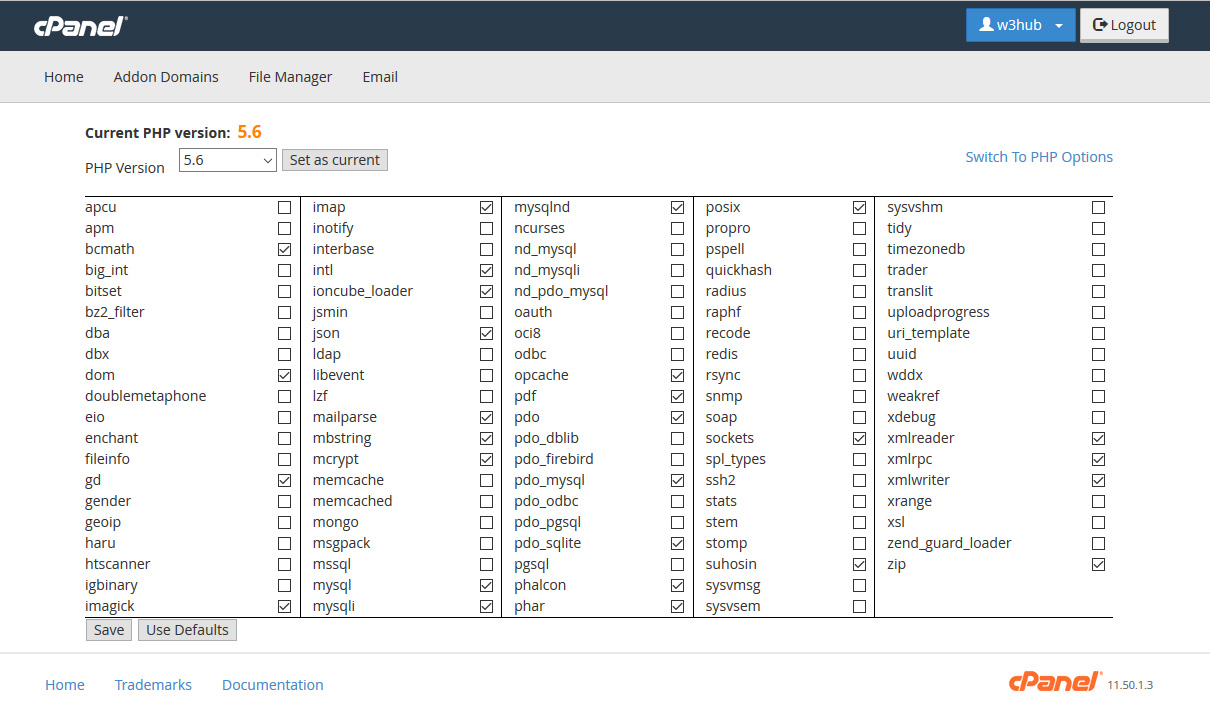1210x712 pixels.
Task: Uncheck the bcmath extension
Action: coord(285,249)
